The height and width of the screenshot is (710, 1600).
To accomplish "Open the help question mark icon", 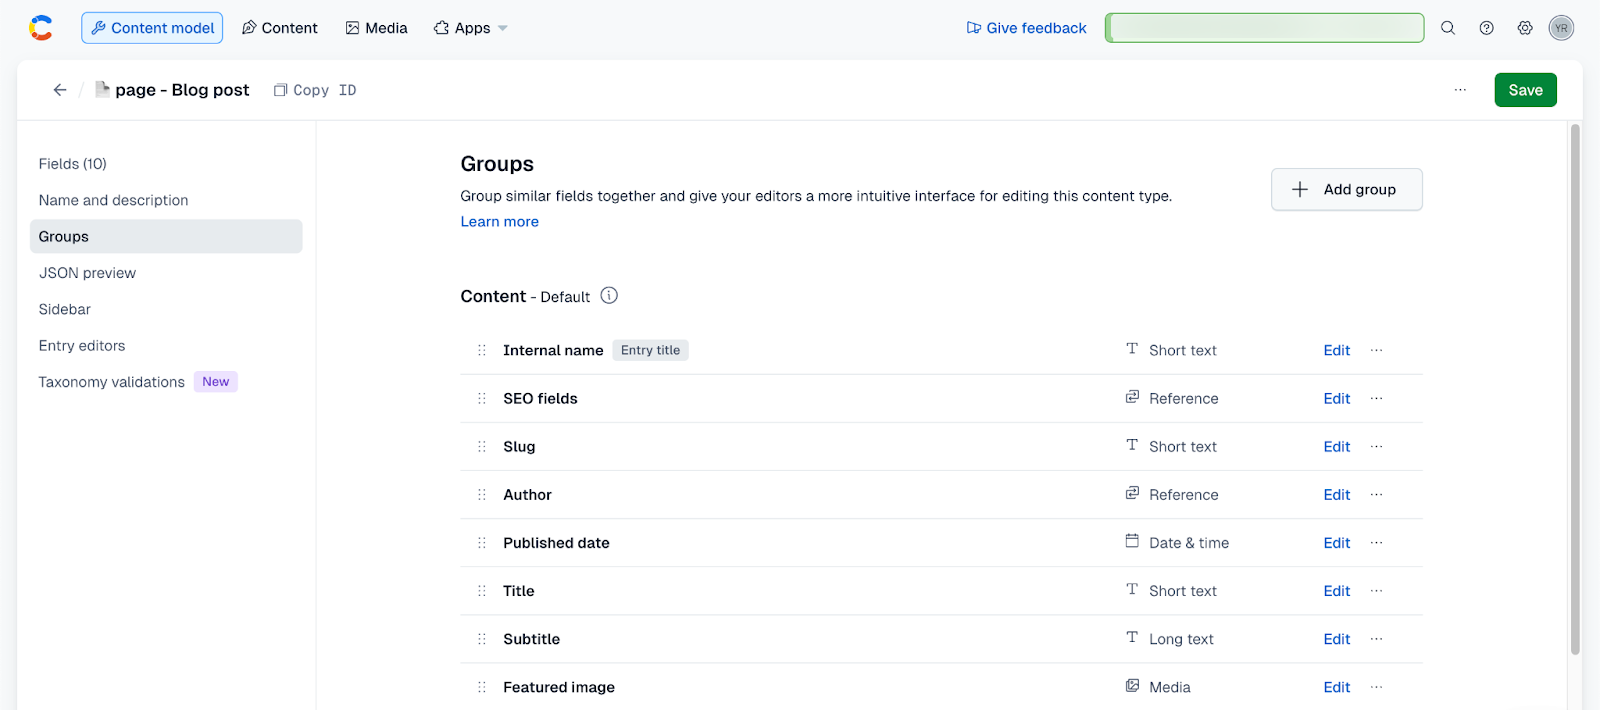I will click(1487, 28).
